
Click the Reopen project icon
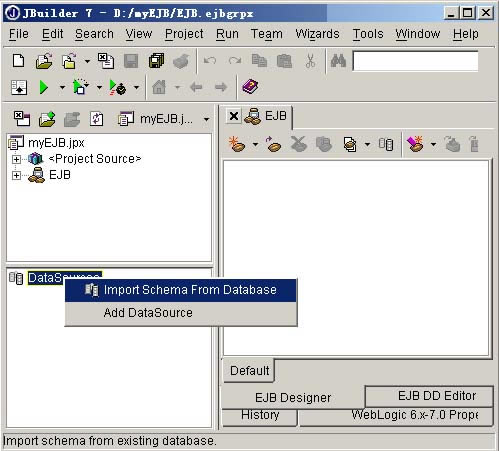pos(69,61)
